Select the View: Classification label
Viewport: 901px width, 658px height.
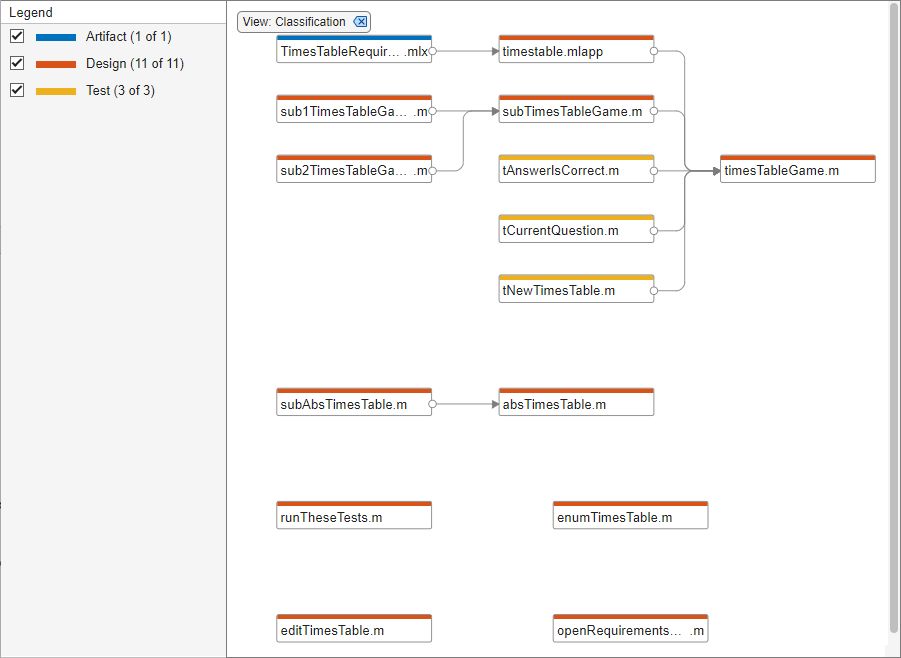[294, 22]
